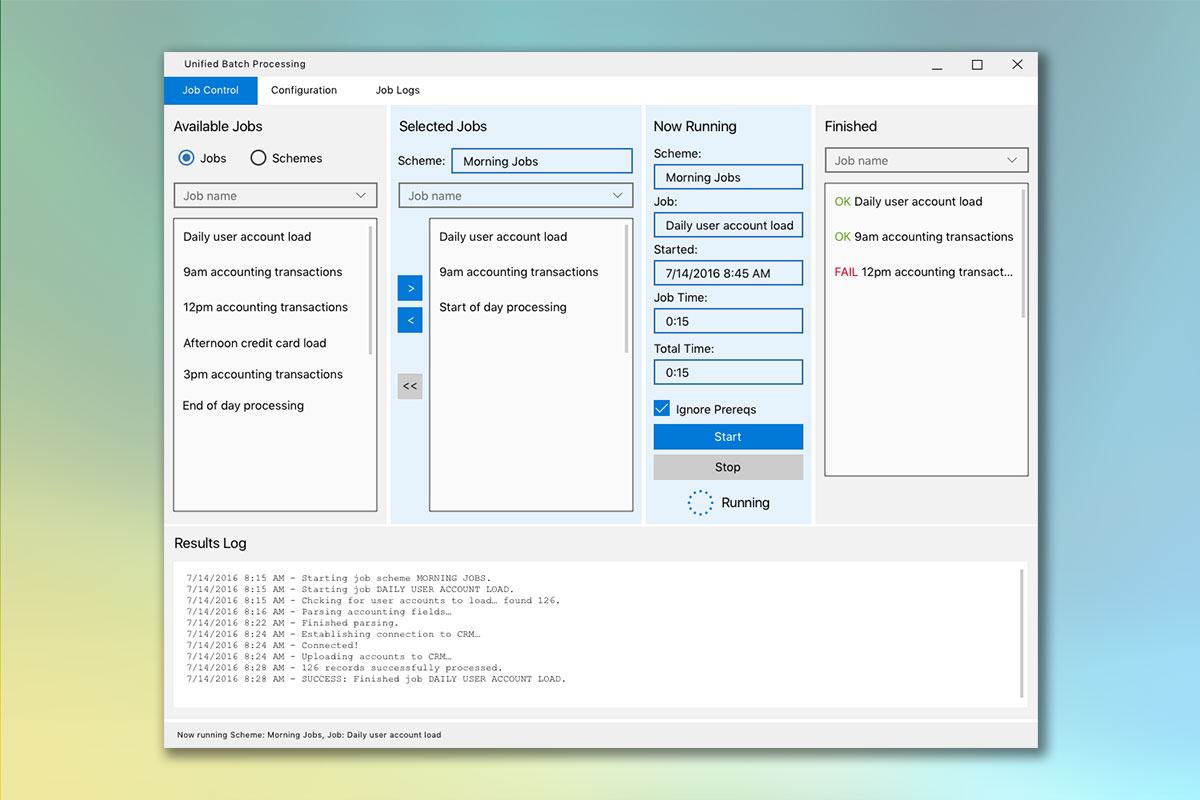Open Selected Jobs 'Job name' dropdown

[516, 196]
